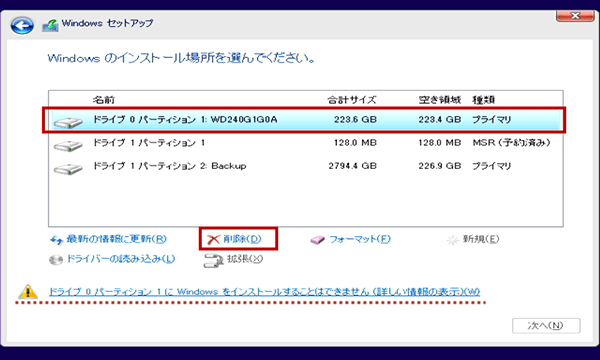Screen dimensions: 600x360
Task: Click the 空き領域 column header
Action: tap(440, 100)
